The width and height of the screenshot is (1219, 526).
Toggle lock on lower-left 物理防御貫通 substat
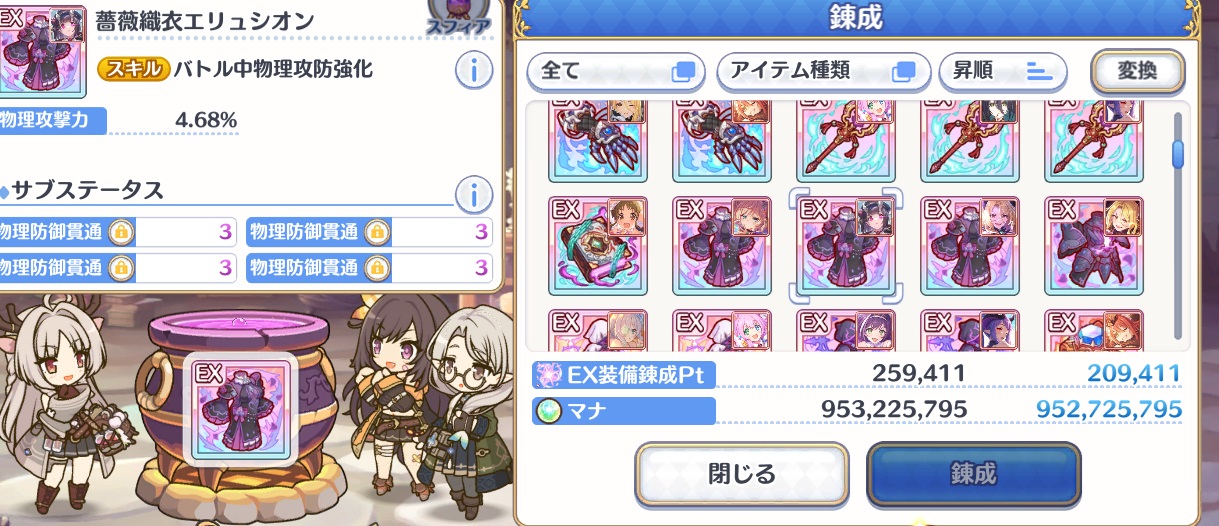[120, 267]
